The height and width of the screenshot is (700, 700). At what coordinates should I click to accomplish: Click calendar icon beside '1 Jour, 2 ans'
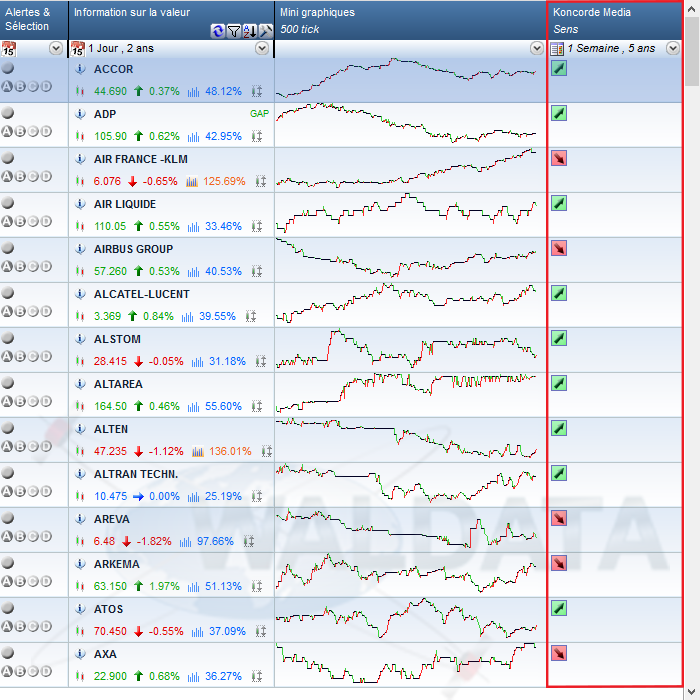78,48
